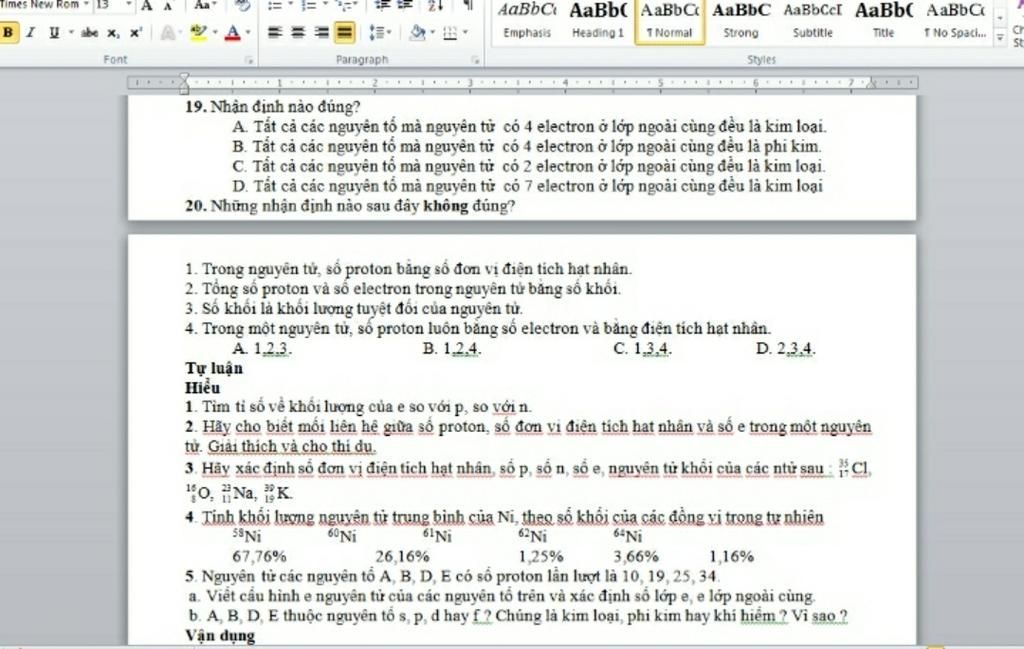
Task: Open the Paragraph dialog launcher
Action: pos(475,60)
